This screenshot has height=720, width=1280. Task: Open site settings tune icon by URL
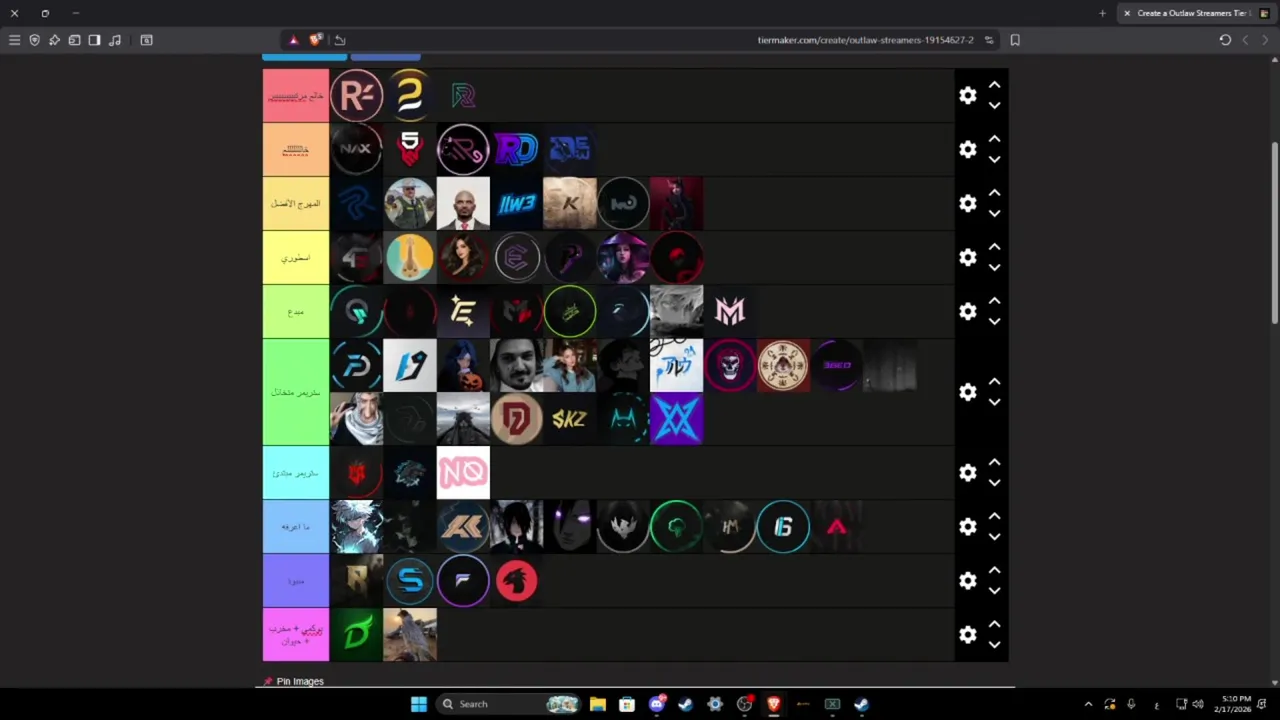(x=989, y=40)
